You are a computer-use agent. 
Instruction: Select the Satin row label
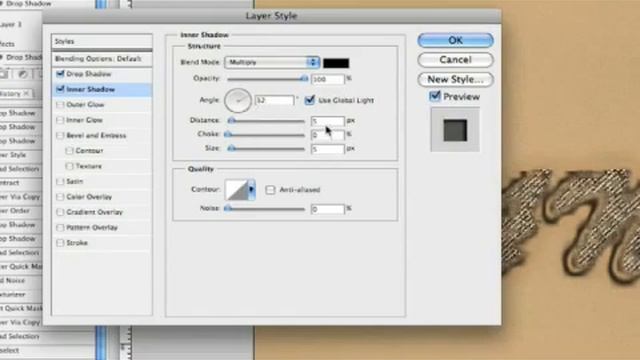click(75, 181)
